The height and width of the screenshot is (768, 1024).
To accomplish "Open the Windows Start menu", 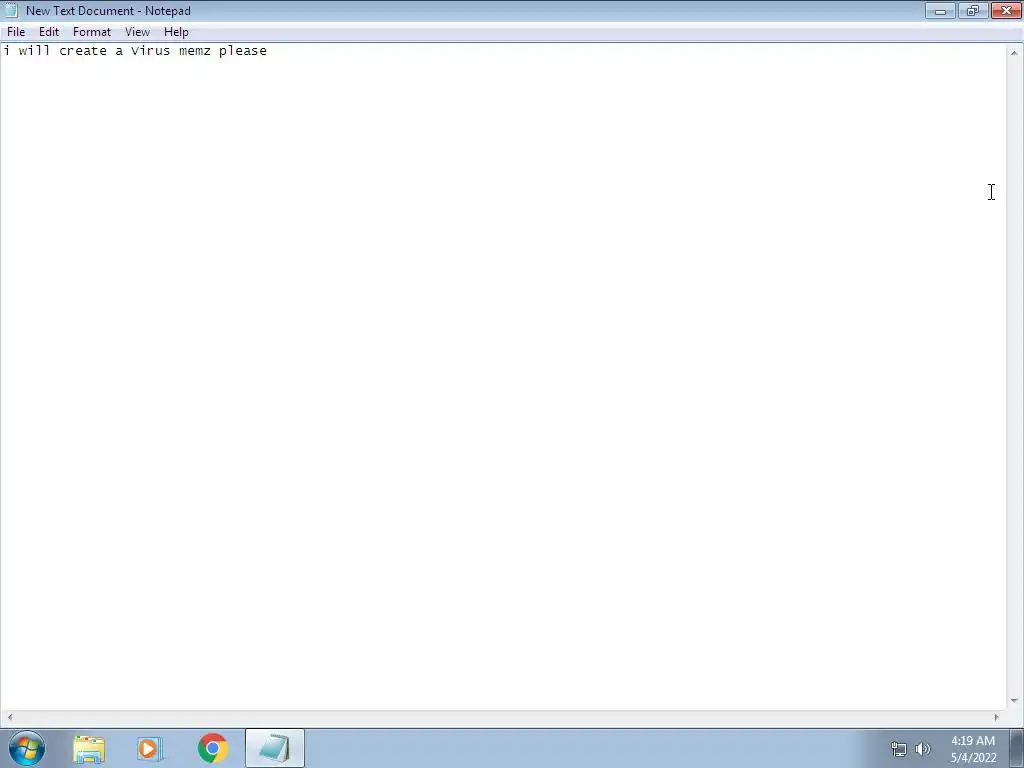I will coord(27,748).
